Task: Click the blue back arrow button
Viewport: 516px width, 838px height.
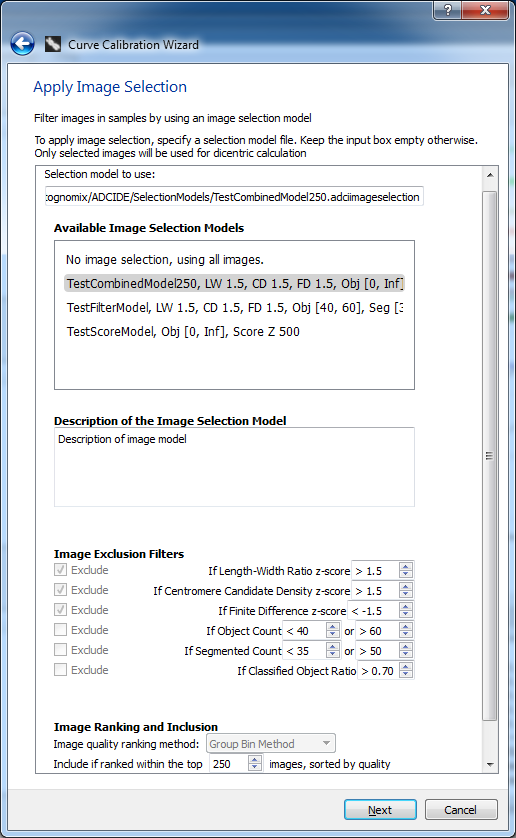Action: click(x=22, y=44)
